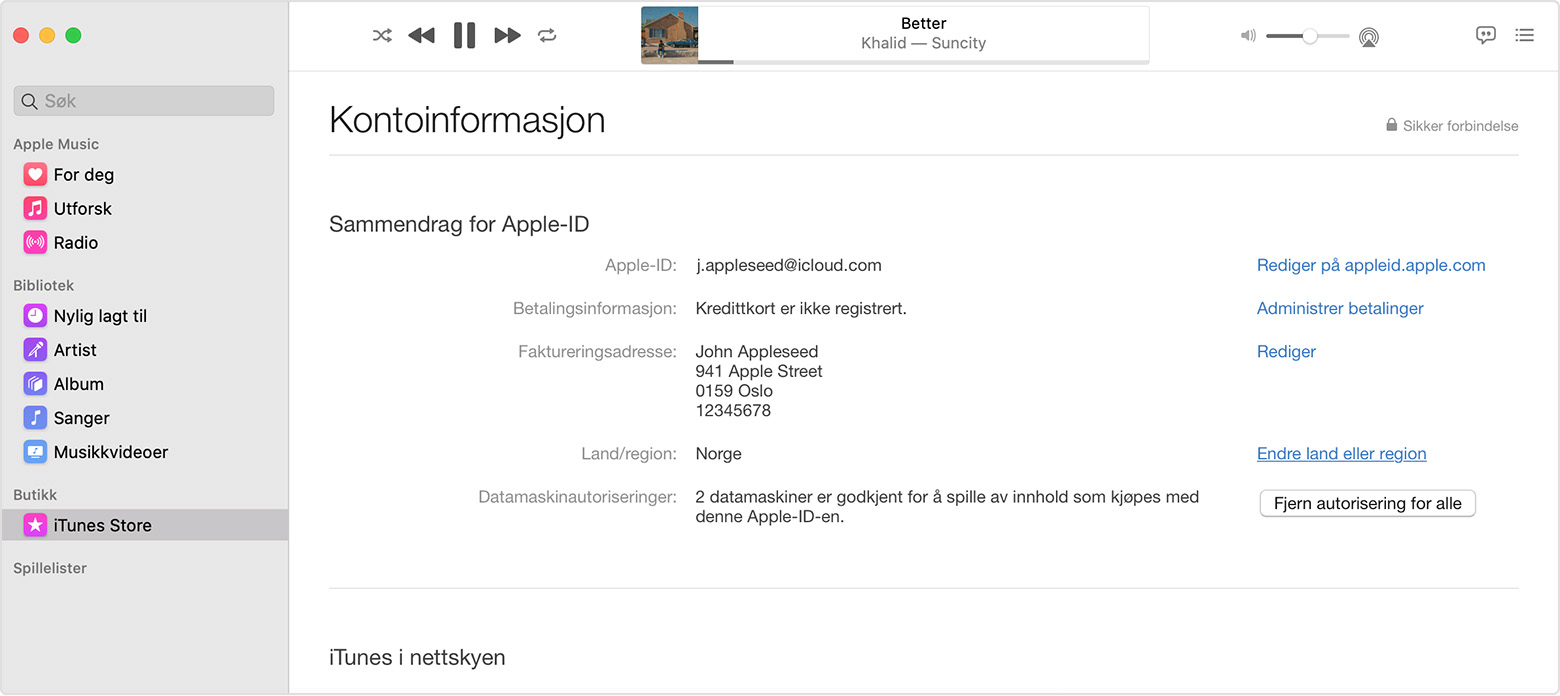
Task: Select the Sanger library section
Action: point(82,417)
